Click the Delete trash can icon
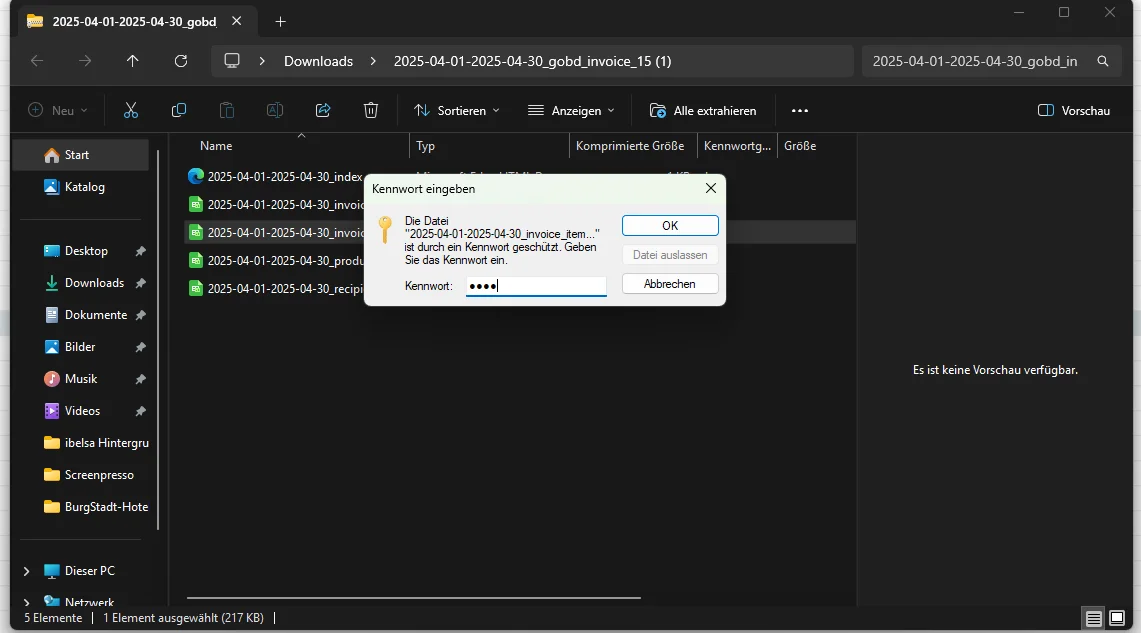This screenshot has height=633, width=1141. click(x=371, y=111)
